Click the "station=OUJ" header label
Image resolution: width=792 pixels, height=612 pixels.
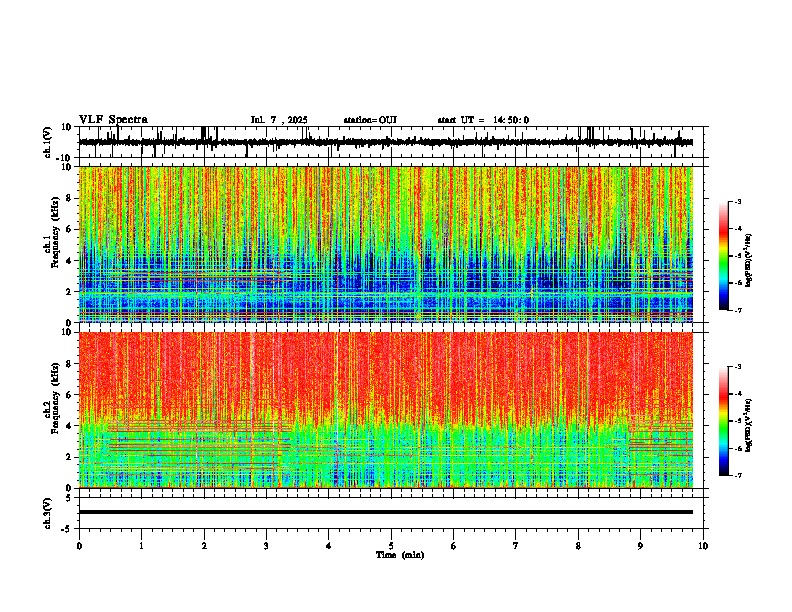coord(370,120)
